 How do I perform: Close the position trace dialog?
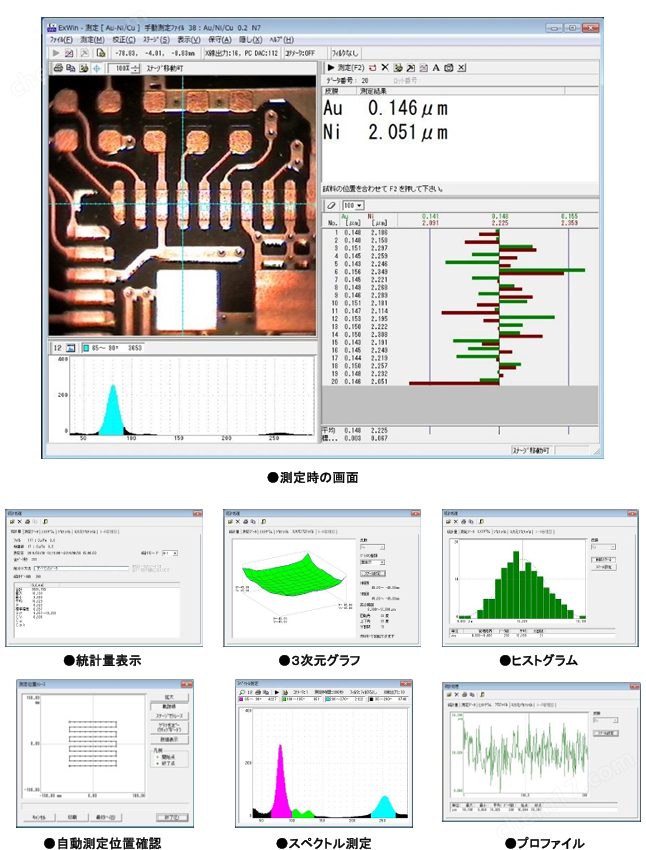pyautogui.click(x=186, y=684)
